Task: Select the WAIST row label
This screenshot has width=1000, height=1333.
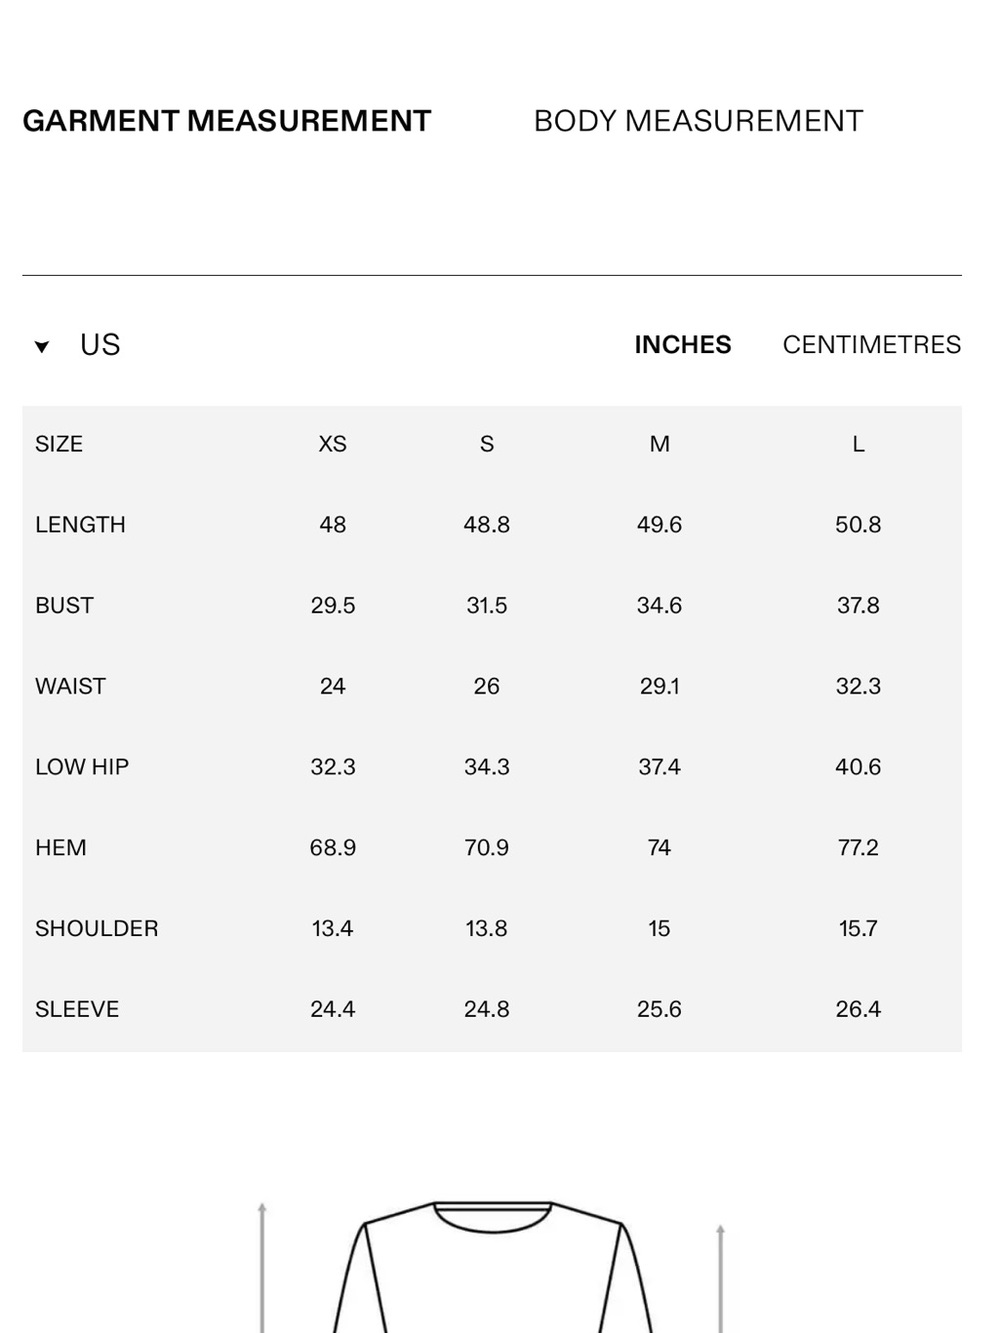Action: click(70, 687)
